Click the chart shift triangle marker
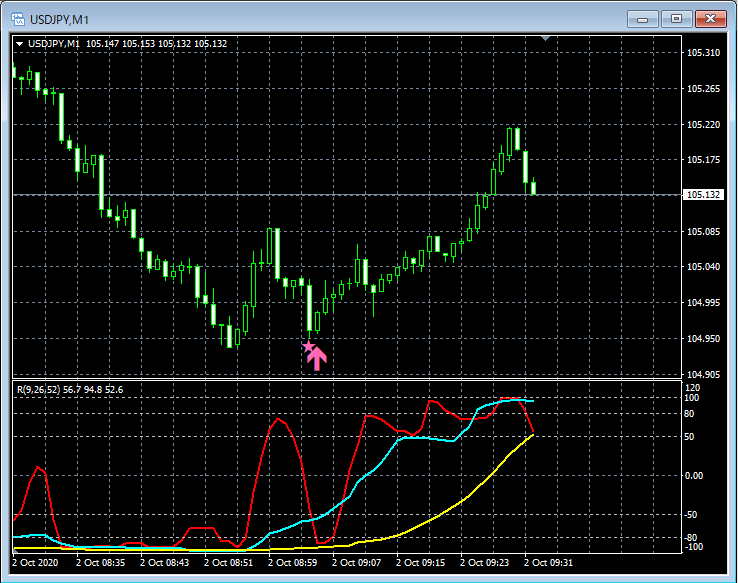 tap(545, 38)
